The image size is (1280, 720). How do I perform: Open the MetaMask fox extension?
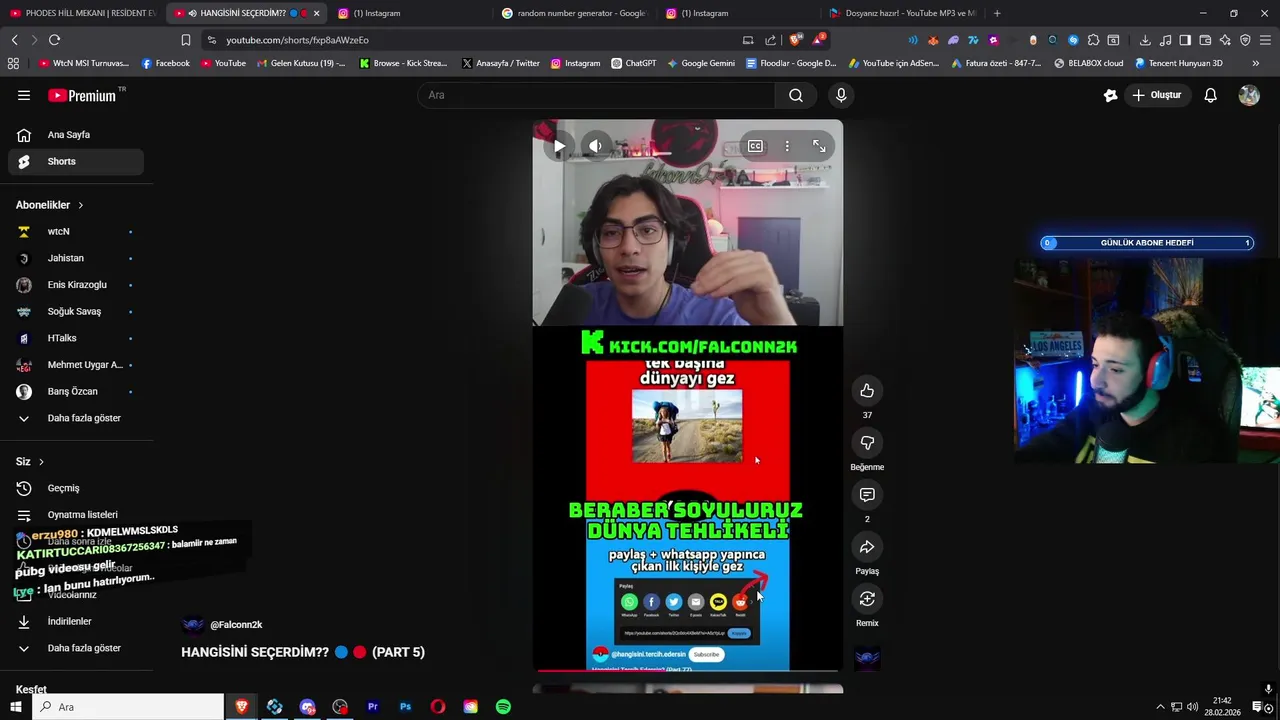[933, 40]
